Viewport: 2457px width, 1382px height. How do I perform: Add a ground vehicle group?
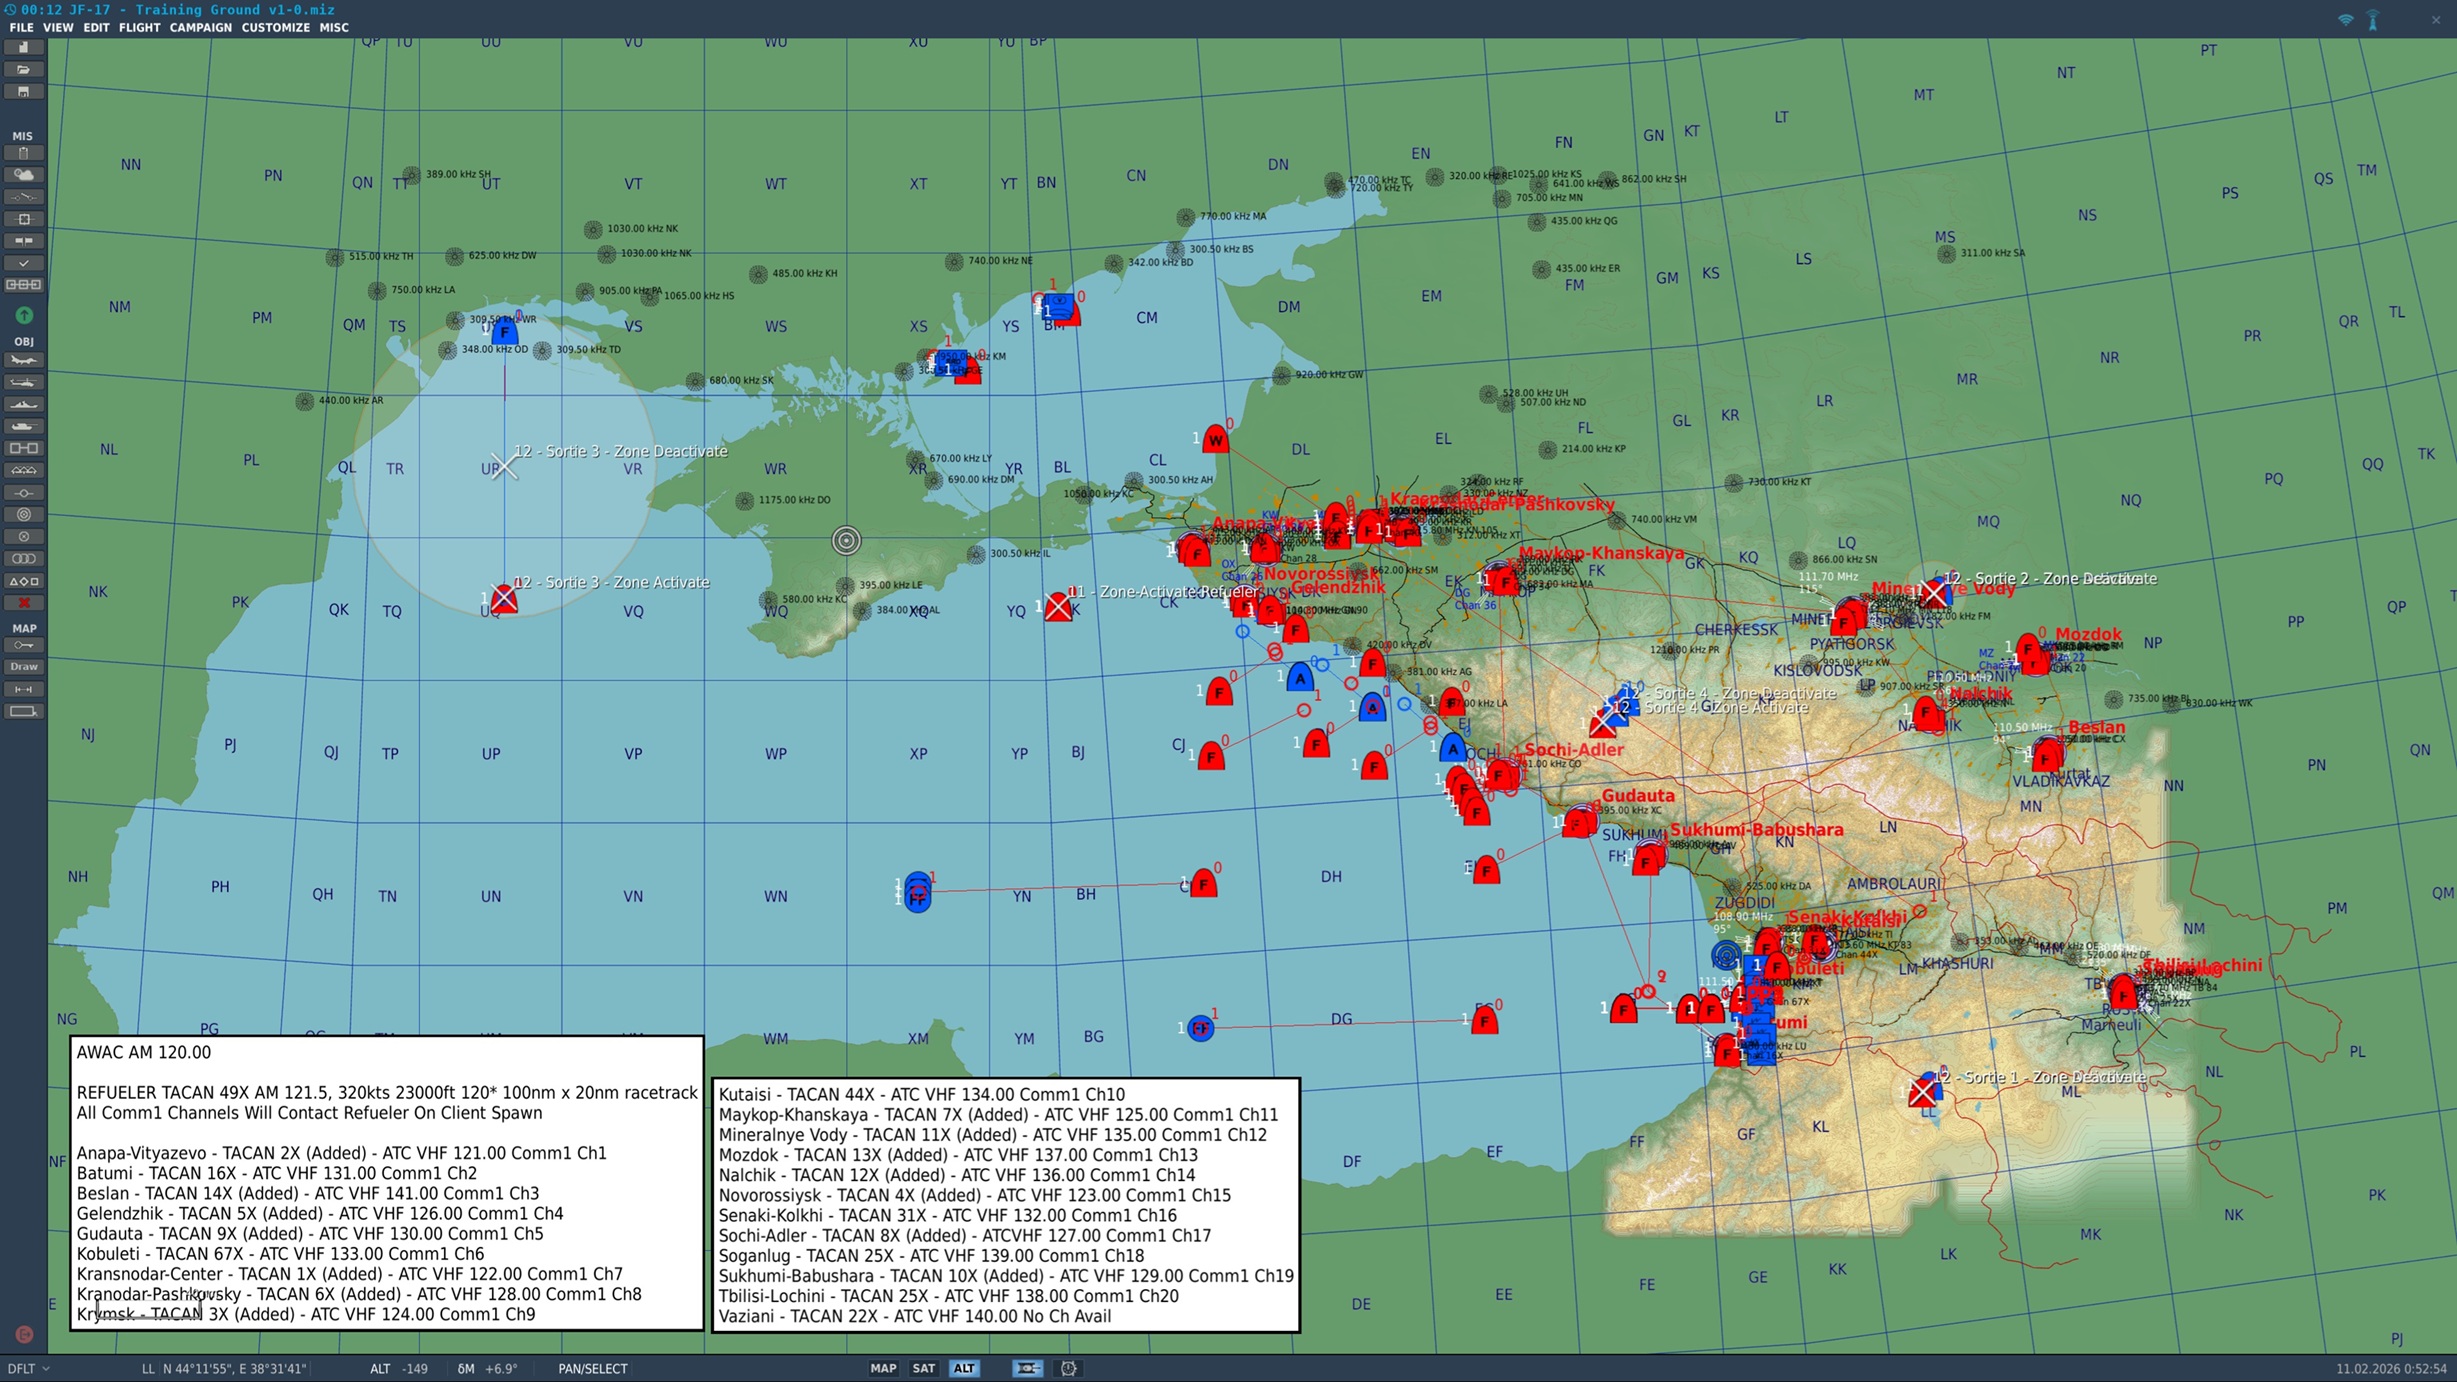(x=24, y=426)
